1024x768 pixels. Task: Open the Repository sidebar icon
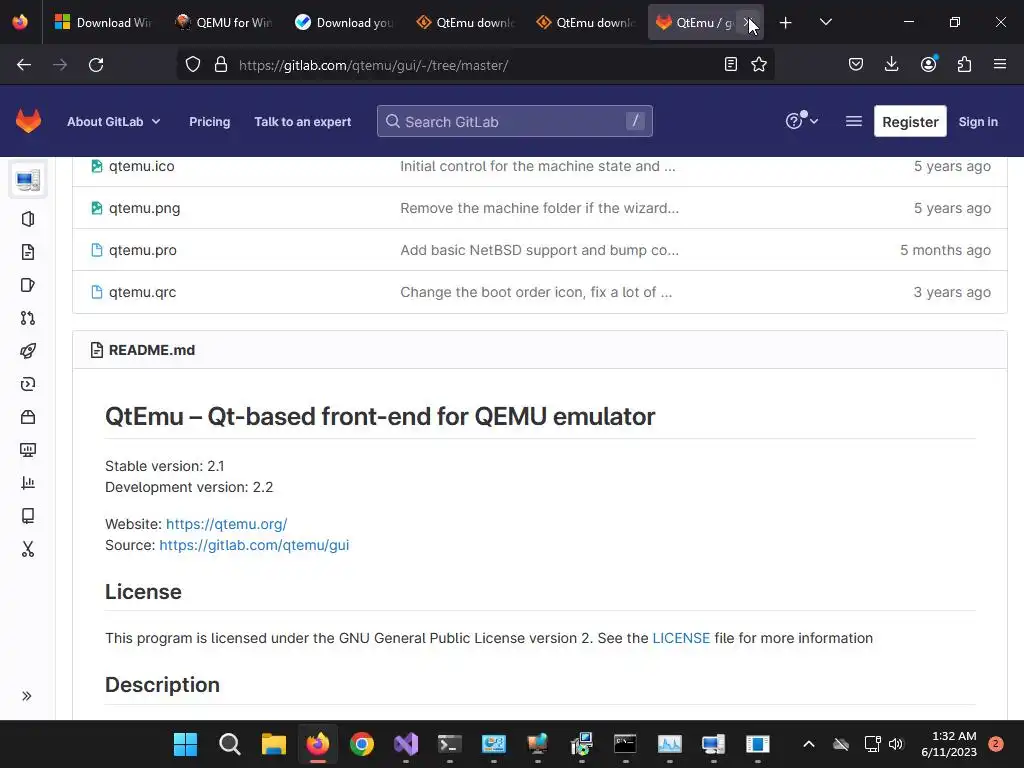(x=27, y=252)
